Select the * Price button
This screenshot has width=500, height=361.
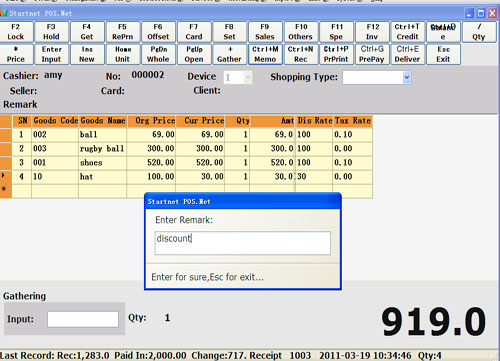[16, 54]
